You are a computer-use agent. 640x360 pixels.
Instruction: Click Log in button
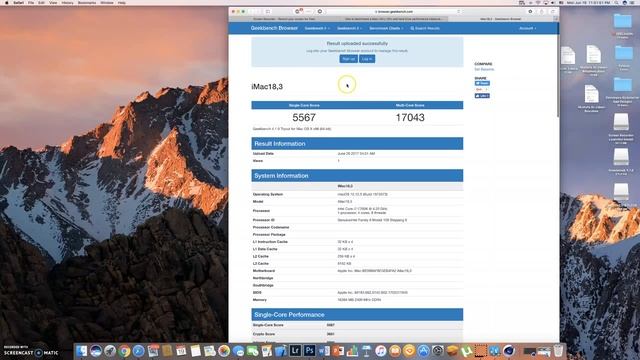pyautogui.click(x=367, y=59)
